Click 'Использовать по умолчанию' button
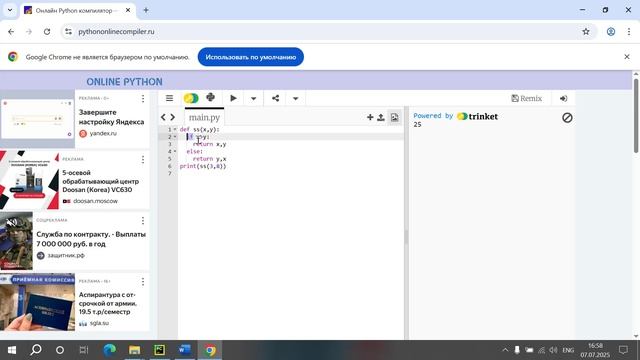This screenshot has width=640, height=360. (x=251, y=57)
